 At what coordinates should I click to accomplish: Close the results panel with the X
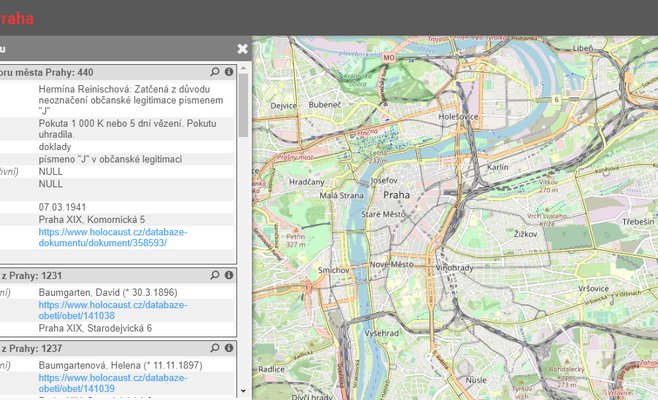[242, 48]
